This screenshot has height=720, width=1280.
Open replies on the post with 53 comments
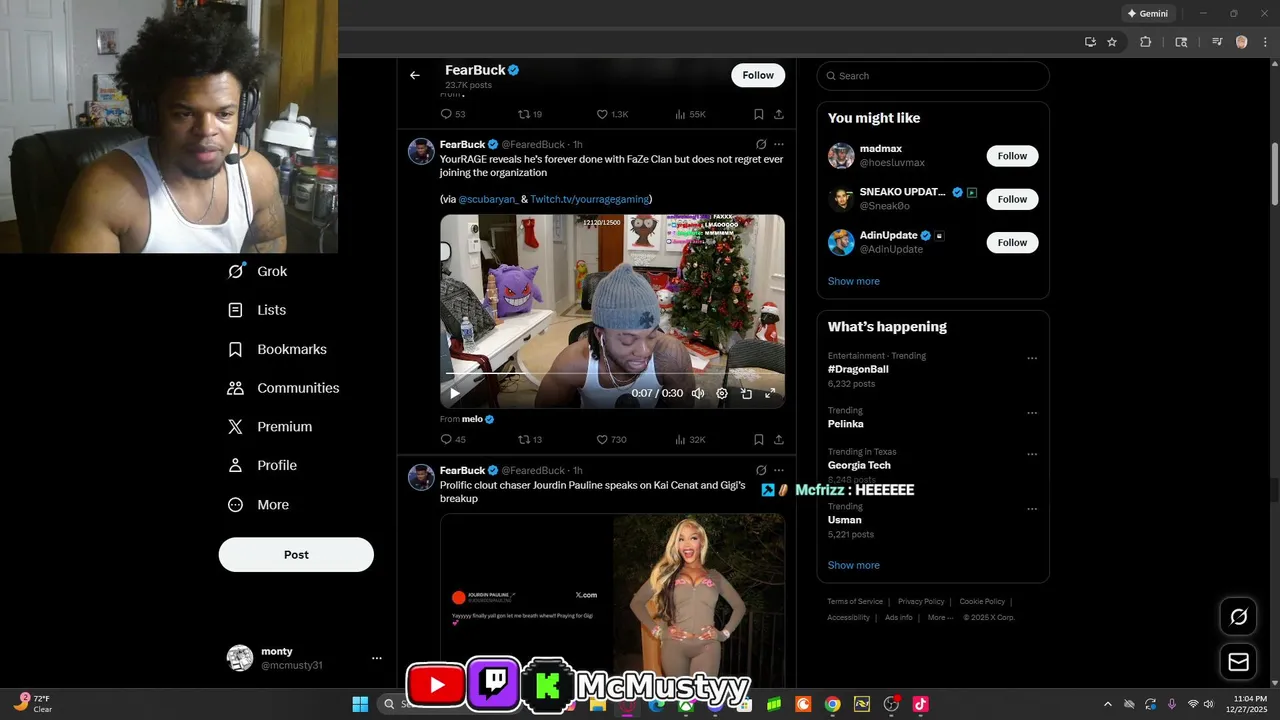pyautogui.click(x=453, y=114)
